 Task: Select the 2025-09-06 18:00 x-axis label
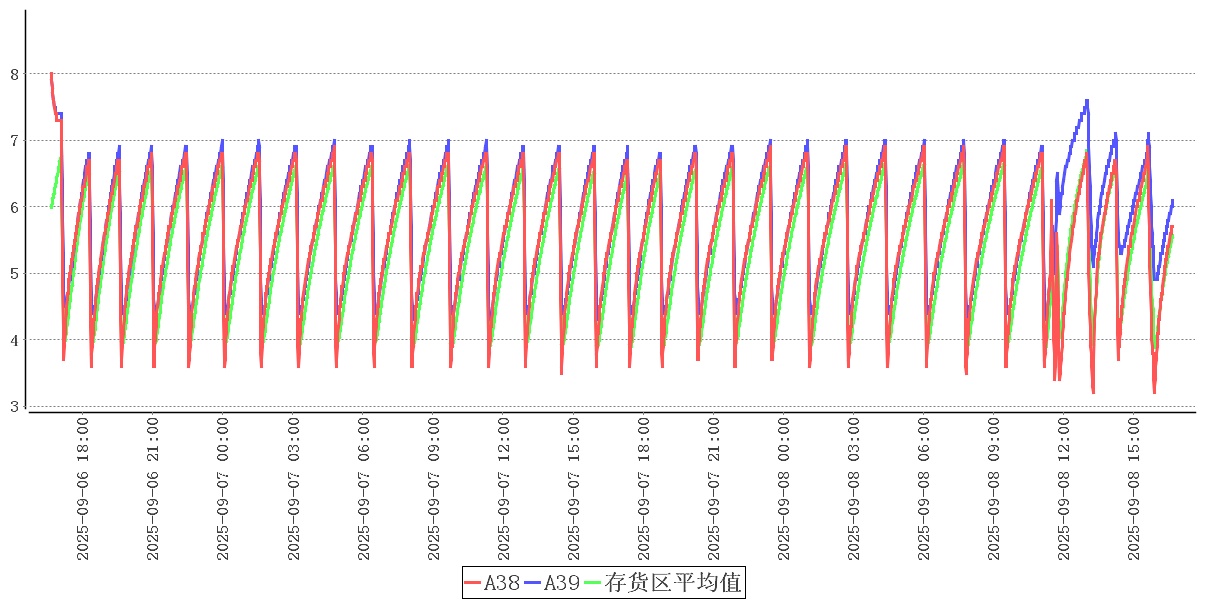click(83, 489)
